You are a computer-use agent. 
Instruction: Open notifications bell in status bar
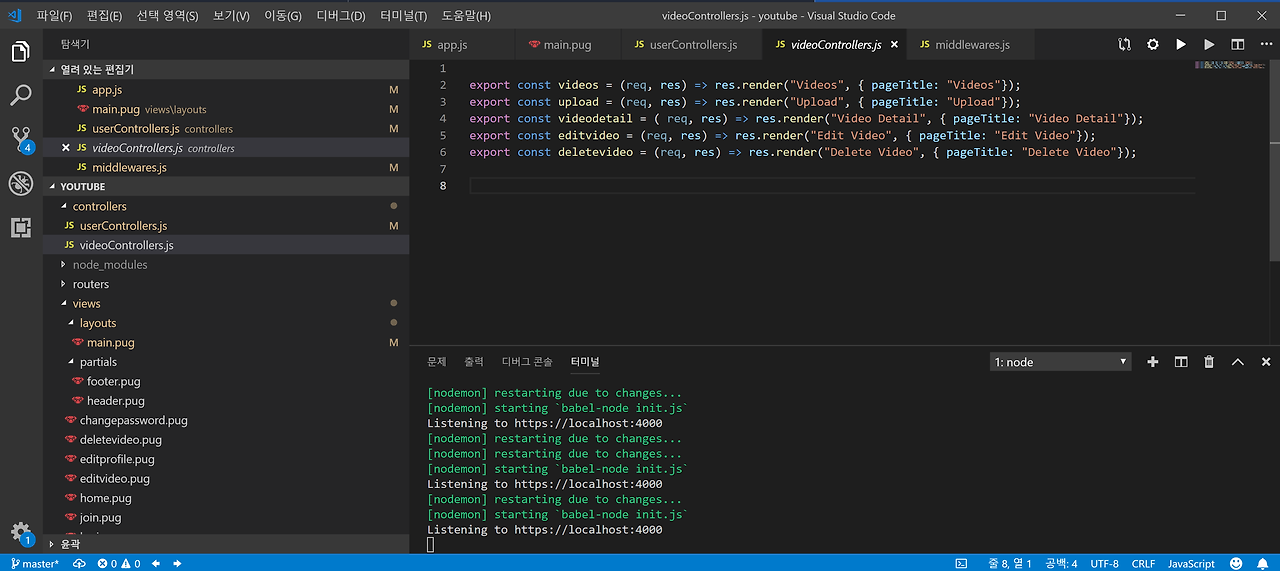click(x=1262, y=564)
